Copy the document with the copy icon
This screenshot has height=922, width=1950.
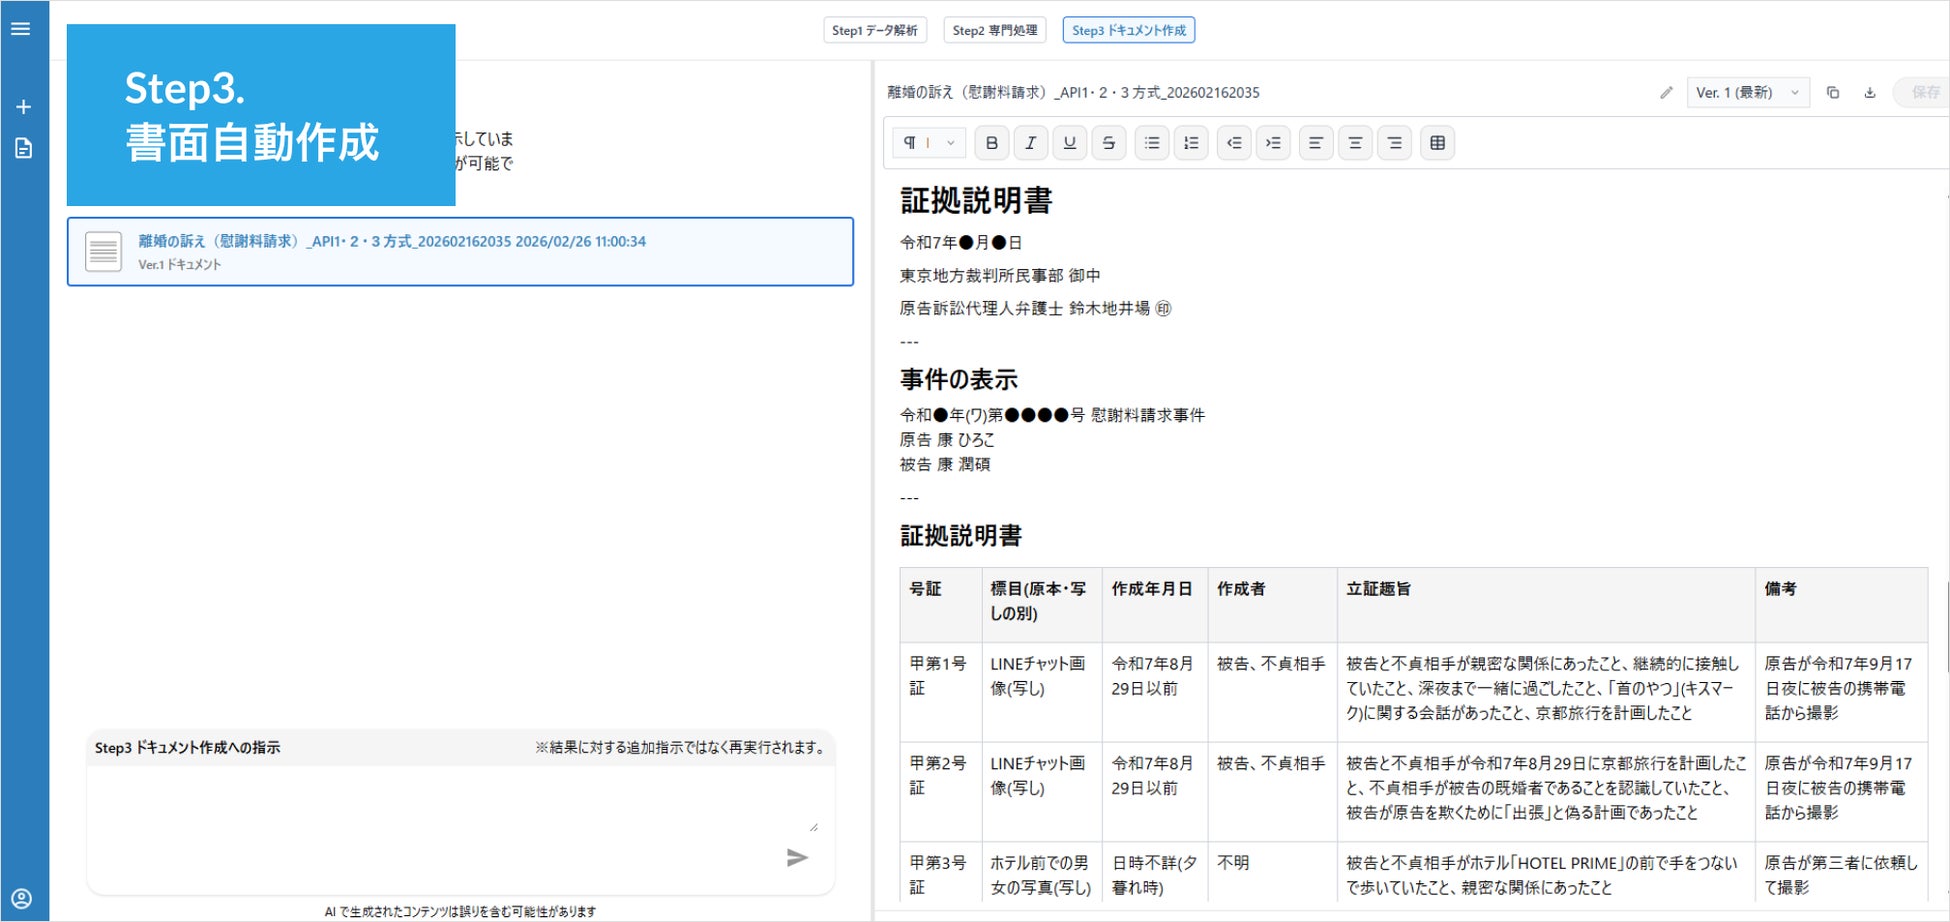(1833, 93)
